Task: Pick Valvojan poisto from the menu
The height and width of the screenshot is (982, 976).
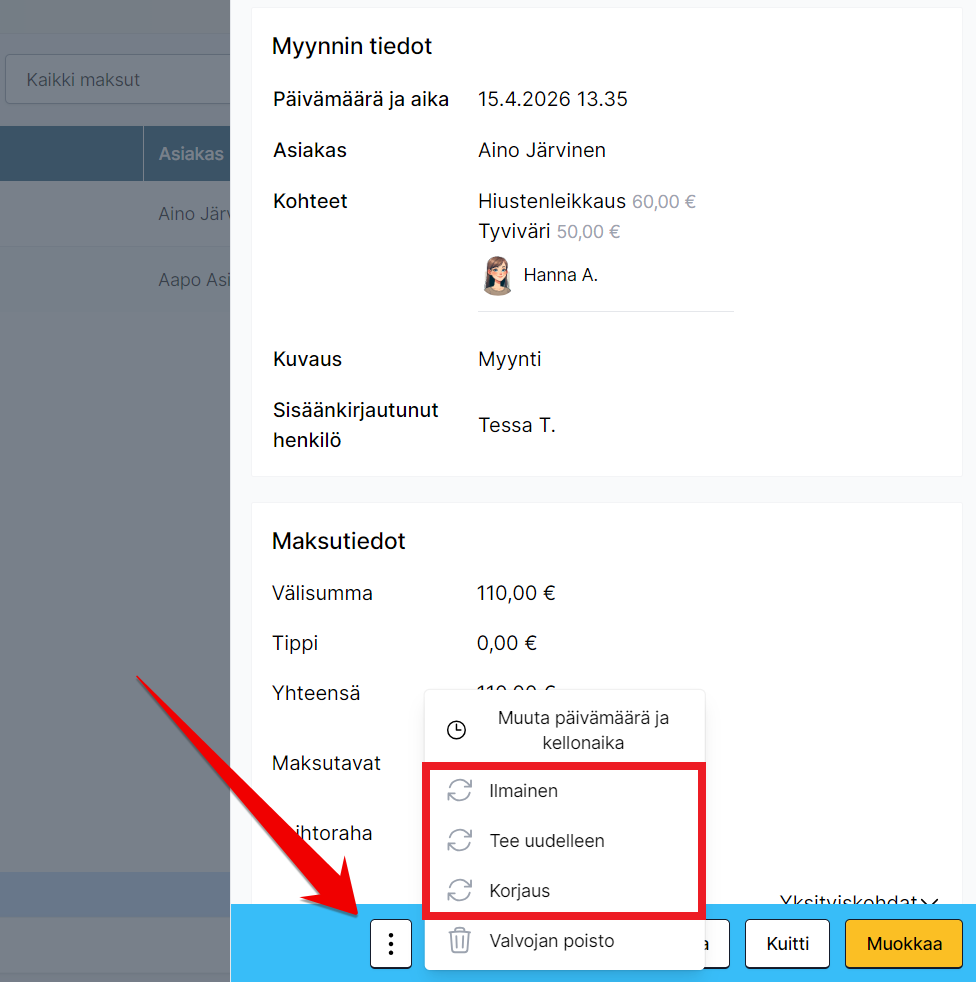Action: coord(551,941)
